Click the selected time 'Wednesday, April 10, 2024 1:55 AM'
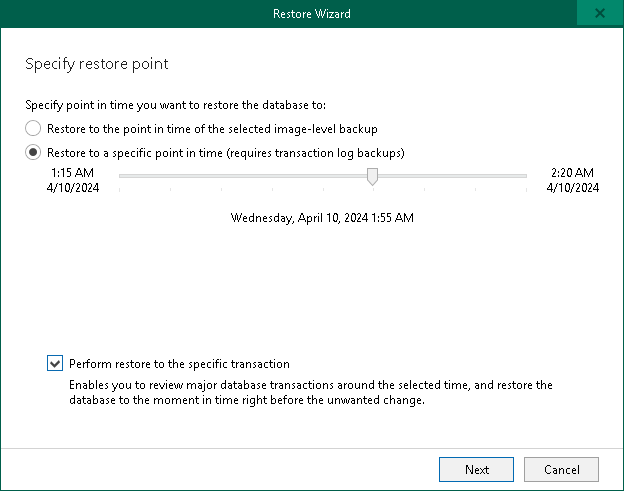 tap(322, 217)
